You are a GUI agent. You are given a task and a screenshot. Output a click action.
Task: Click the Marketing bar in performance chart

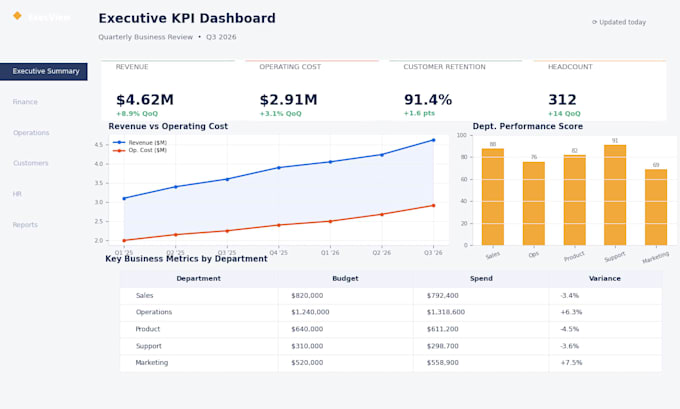pos(656,207)
